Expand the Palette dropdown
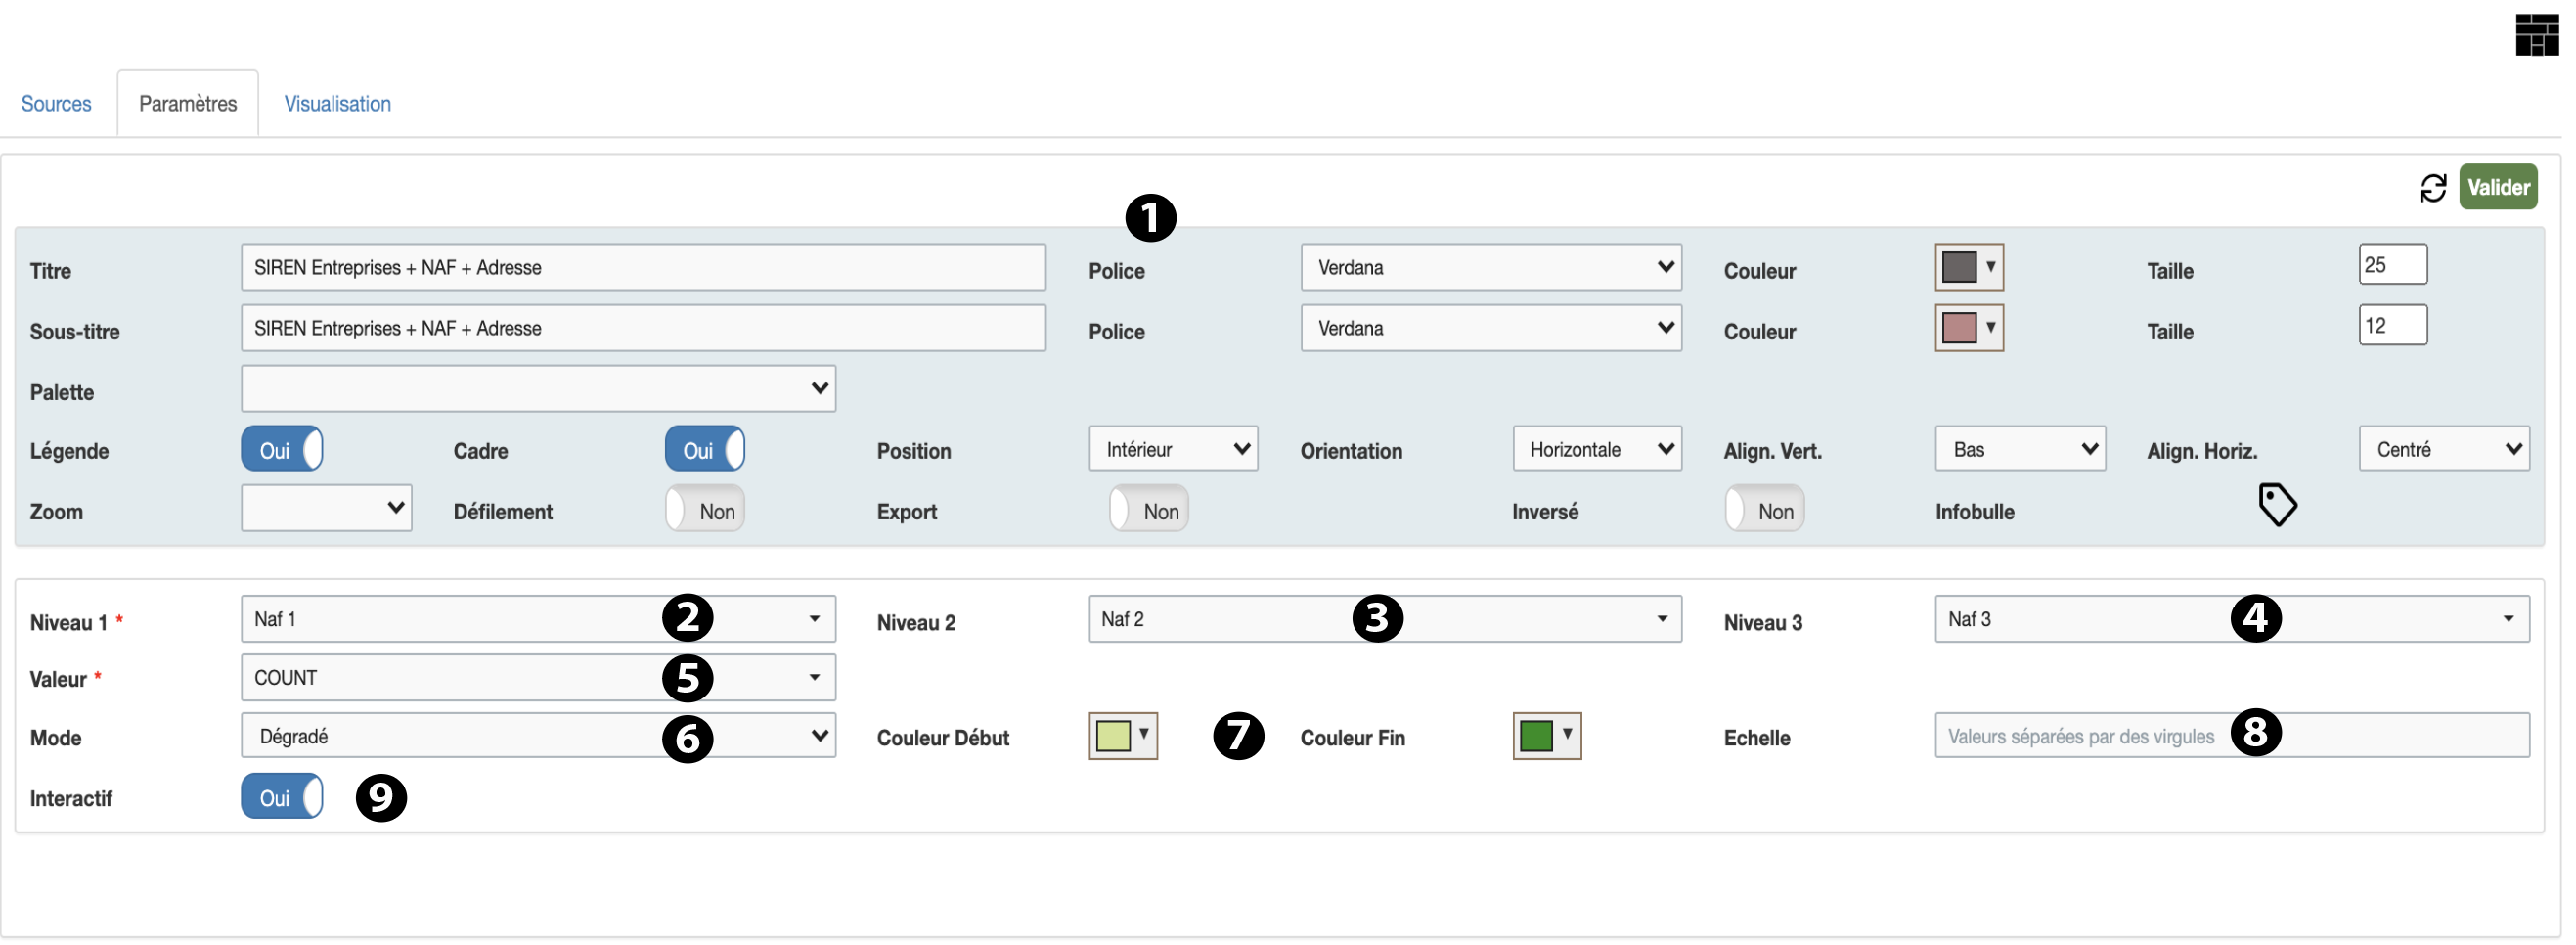This screenshot has height=945, width=2576. coord(537,389)
